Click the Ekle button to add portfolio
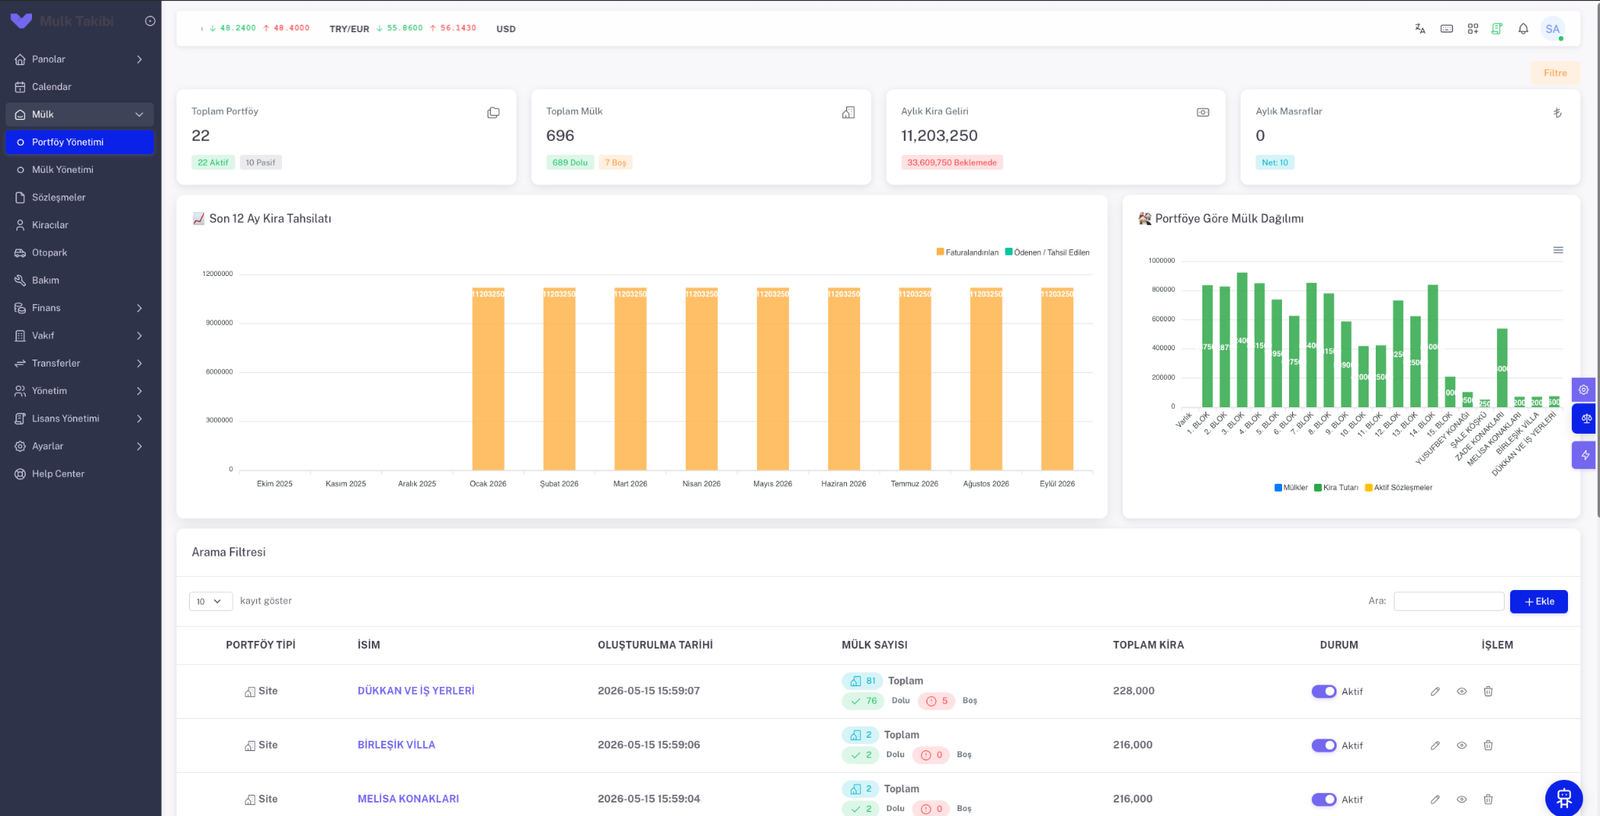This screenshot has height=816, width=1600. [x=1539, y=601]
